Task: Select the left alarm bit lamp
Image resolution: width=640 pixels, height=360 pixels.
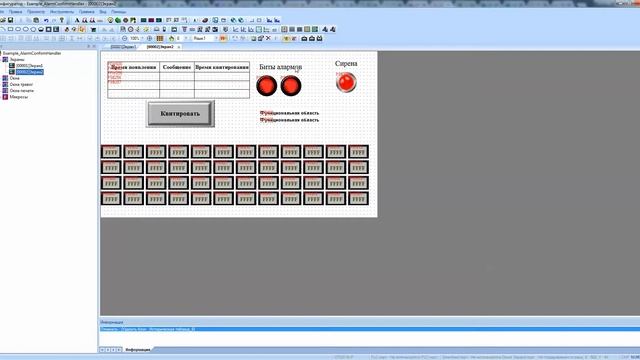Action: [267, 86]
